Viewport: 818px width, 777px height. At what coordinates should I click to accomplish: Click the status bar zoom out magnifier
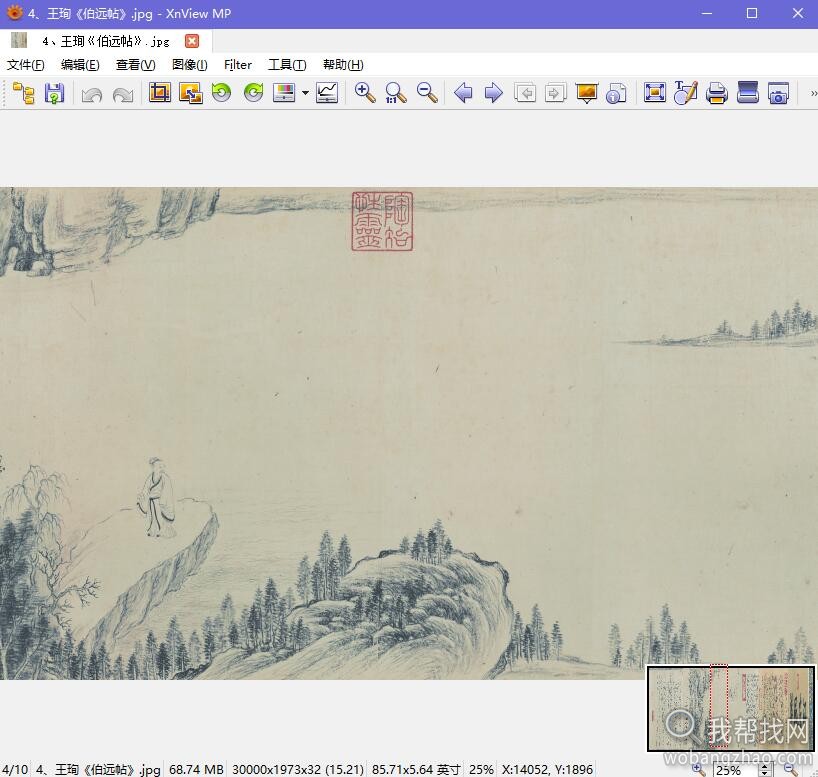pyautogui.click(x=792, y=769)
